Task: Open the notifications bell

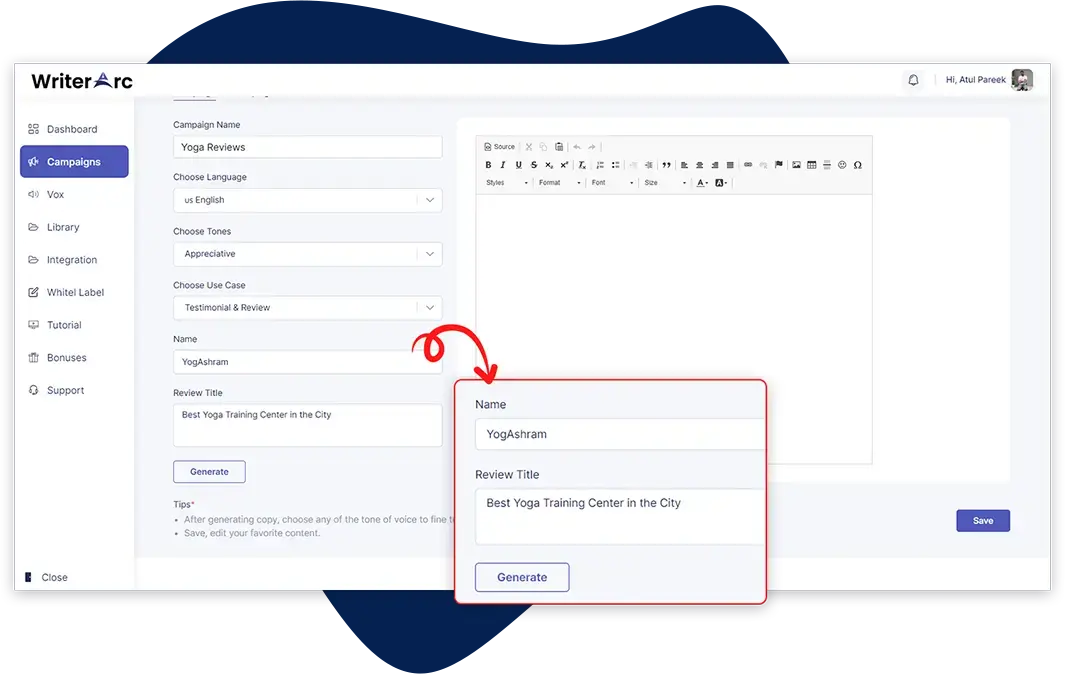Action: (913, 80)
